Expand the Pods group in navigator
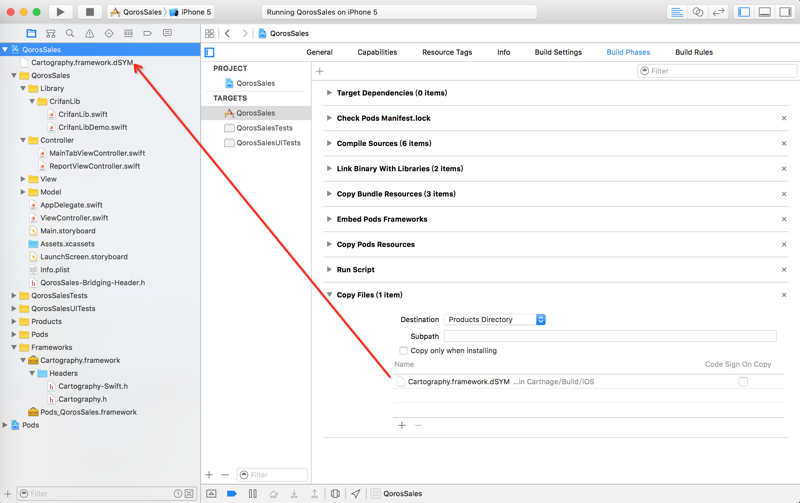Viewport: 800px width, 503px height. click(x=14, y=335)
